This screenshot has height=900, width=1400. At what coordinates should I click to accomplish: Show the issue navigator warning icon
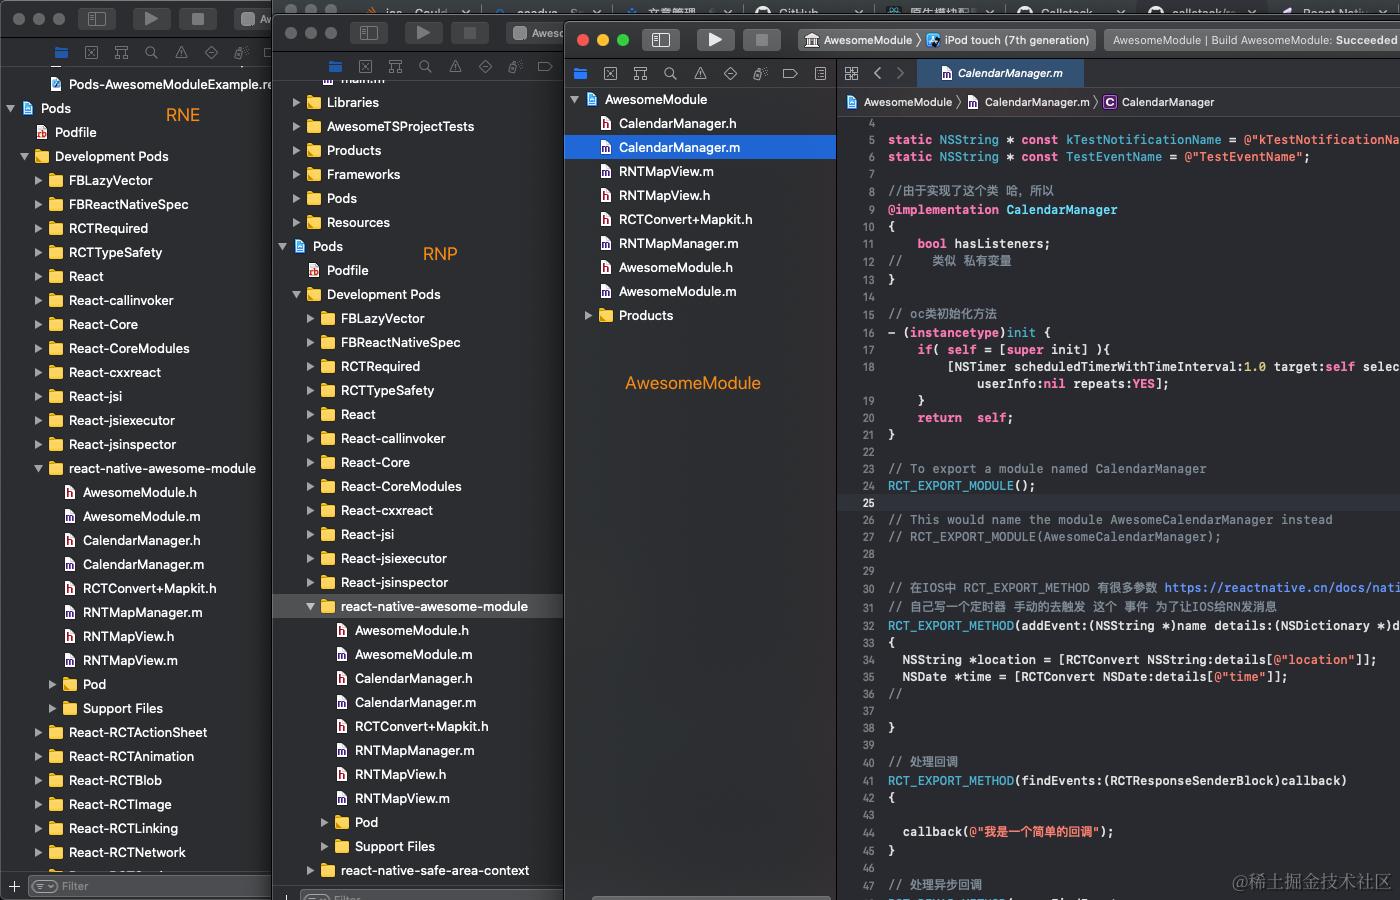(x=700, y=74)
